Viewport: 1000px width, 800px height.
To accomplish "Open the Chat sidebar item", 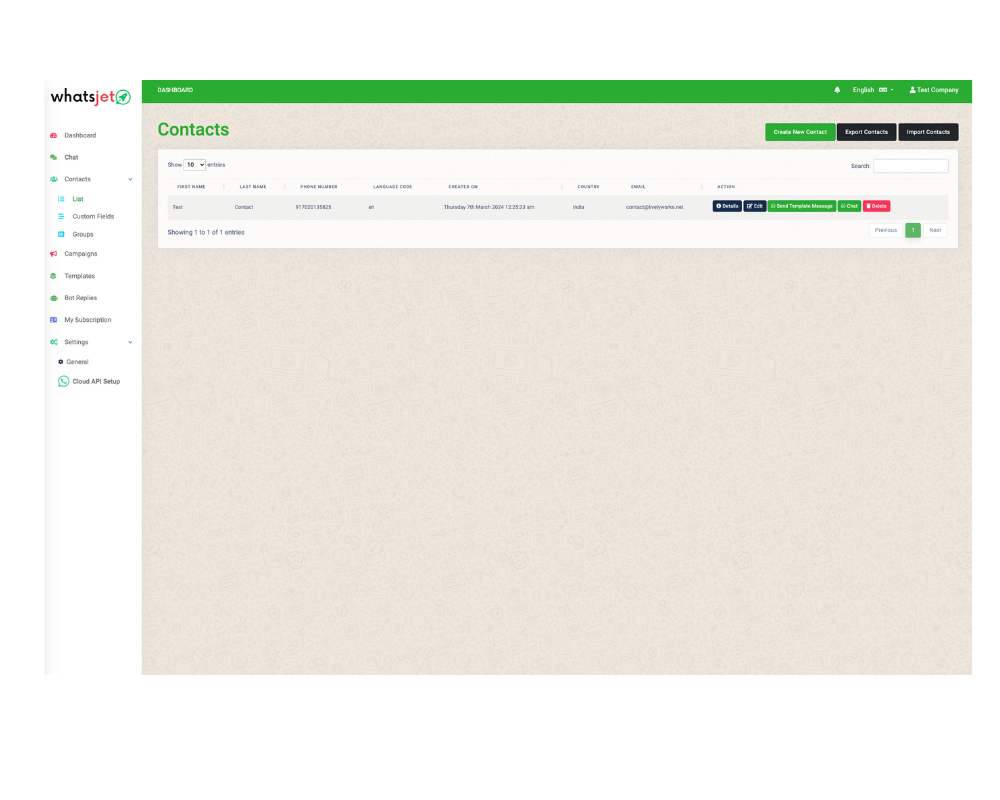I will click(71, 157).
